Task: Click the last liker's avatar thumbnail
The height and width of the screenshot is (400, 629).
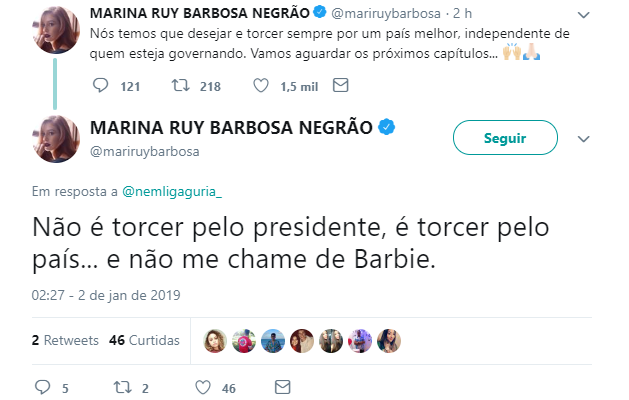Action: tap(390, 340)
